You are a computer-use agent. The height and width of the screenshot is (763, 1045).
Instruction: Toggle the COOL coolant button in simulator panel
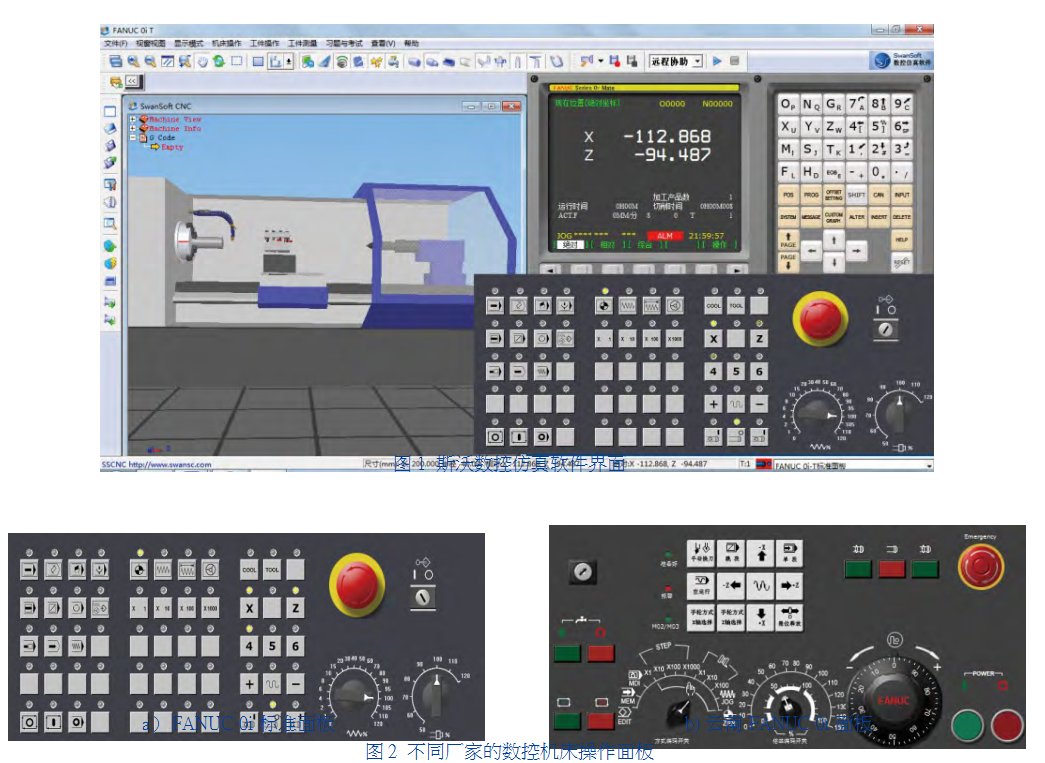(x=713, y=305)
